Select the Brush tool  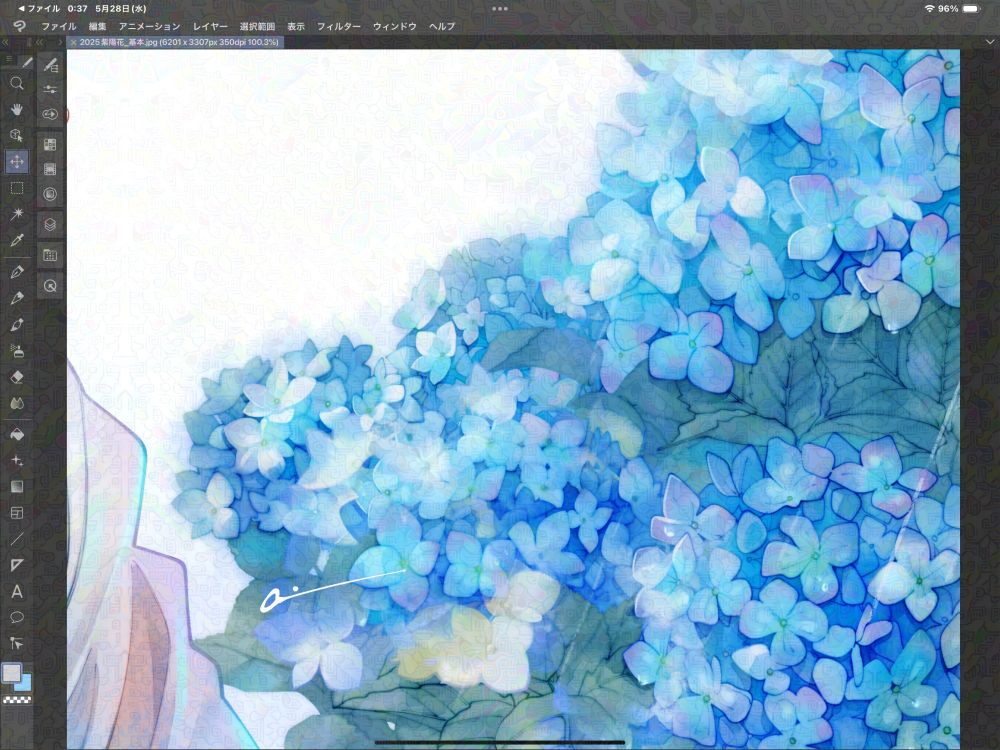(x=17, y=325)
